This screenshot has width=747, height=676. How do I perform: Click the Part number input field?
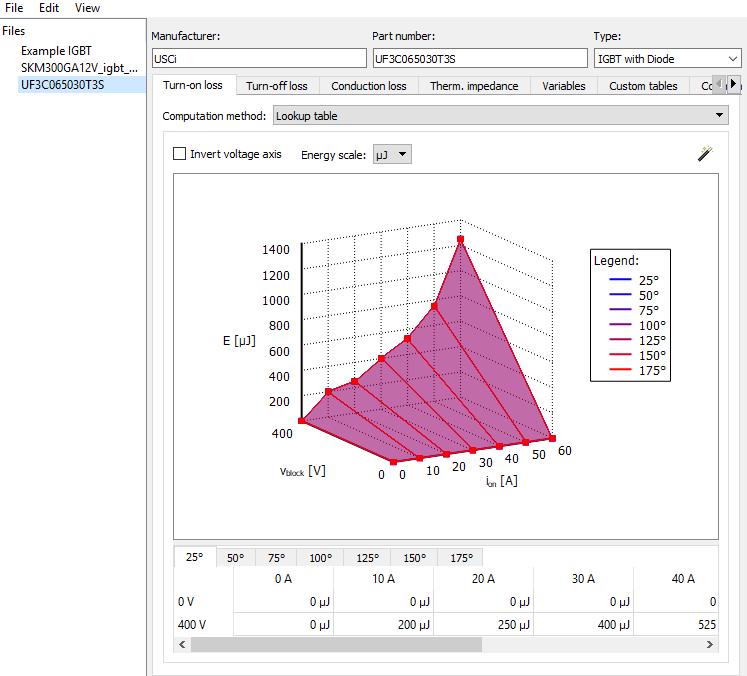[x=480, y=59]
